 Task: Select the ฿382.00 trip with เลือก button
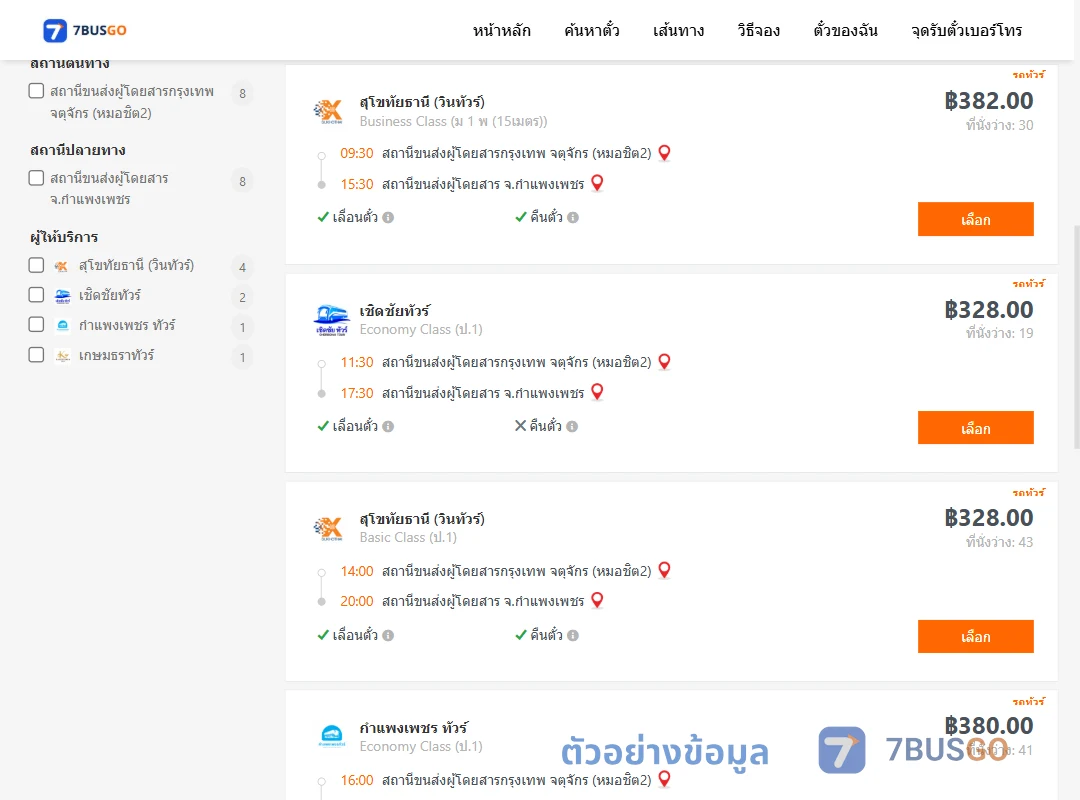coord(975,219)
